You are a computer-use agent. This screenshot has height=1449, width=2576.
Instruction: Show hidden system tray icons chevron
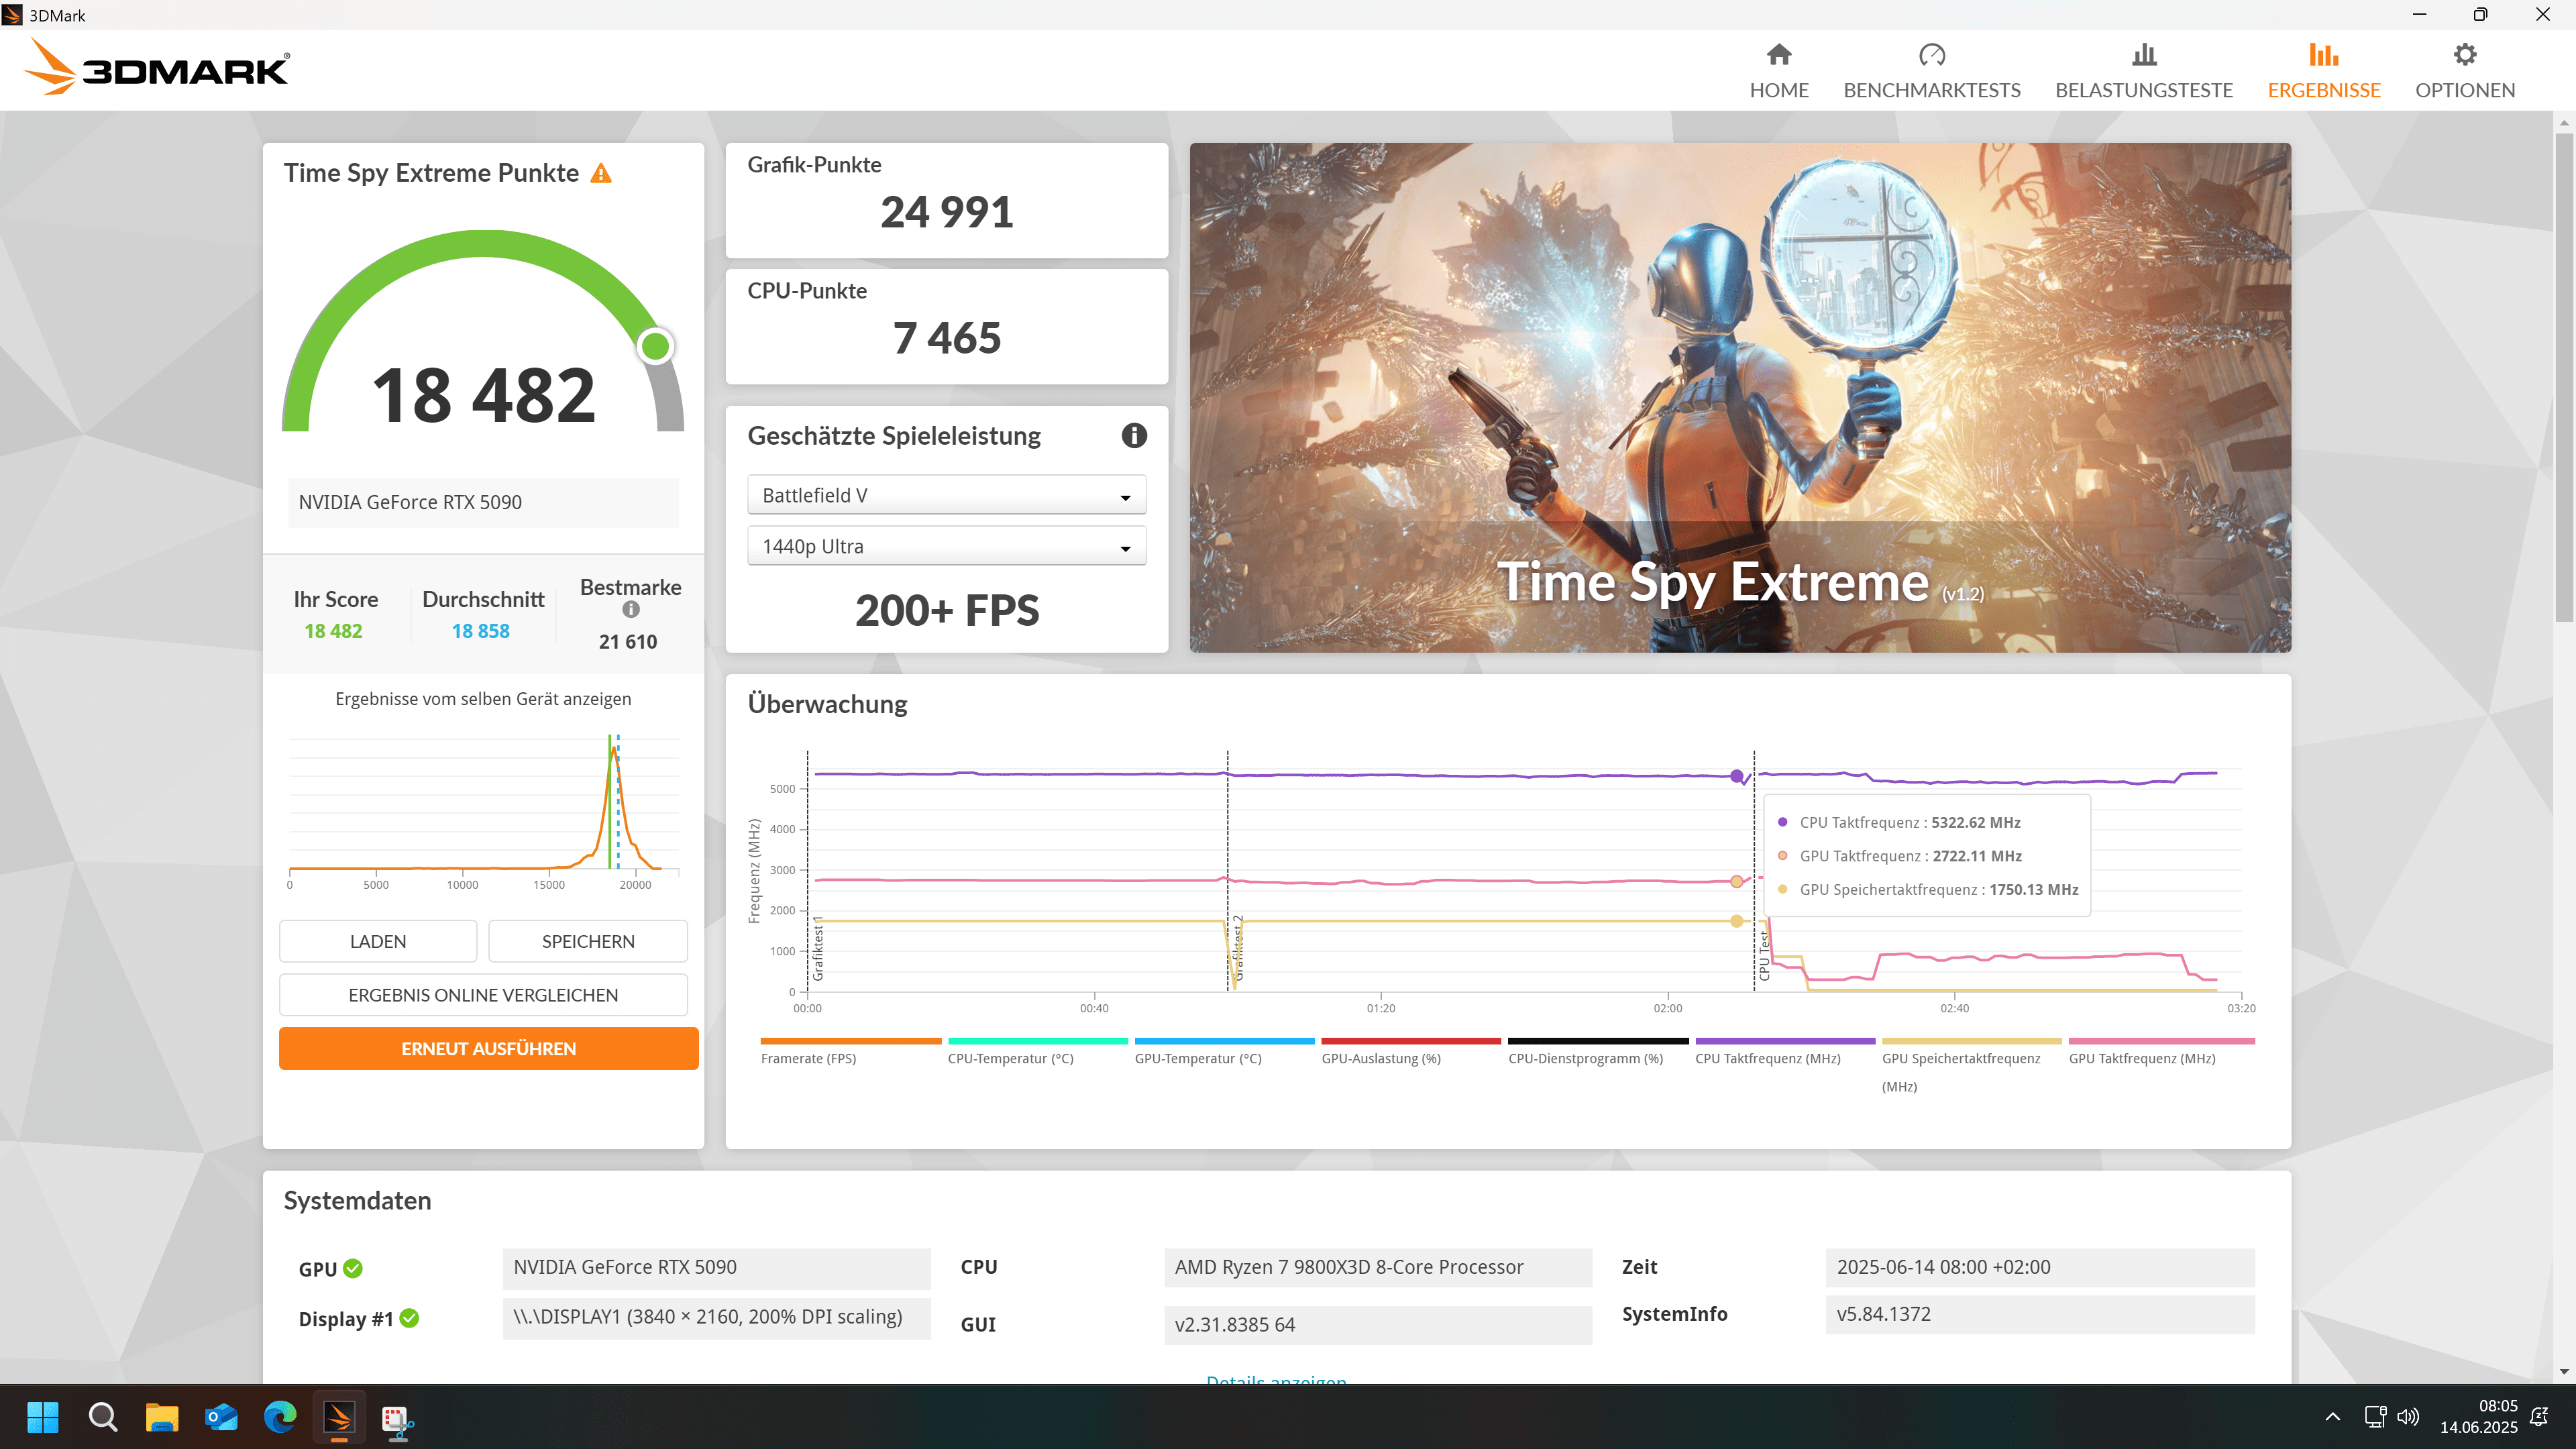(2332, 1416)
